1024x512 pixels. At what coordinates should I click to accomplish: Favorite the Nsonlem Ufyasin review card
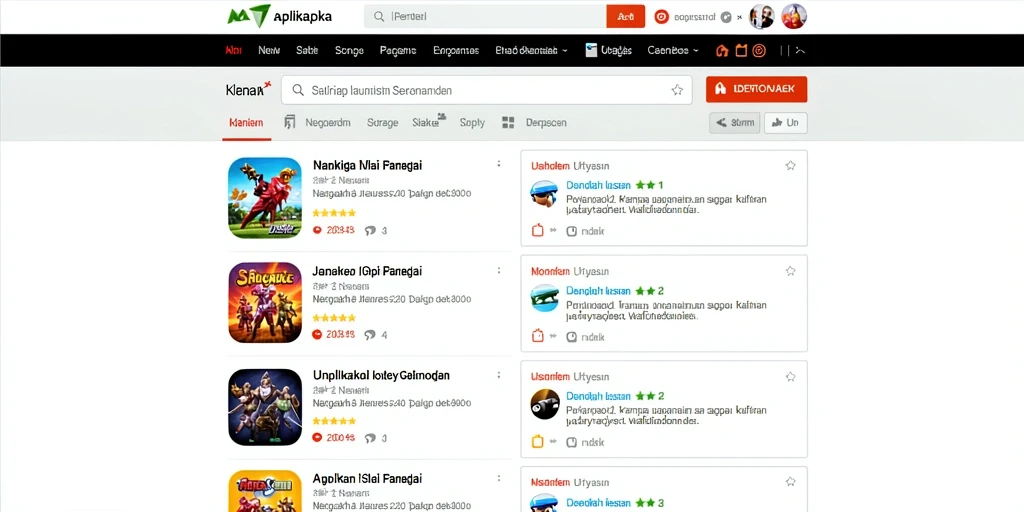coord(790,482)
